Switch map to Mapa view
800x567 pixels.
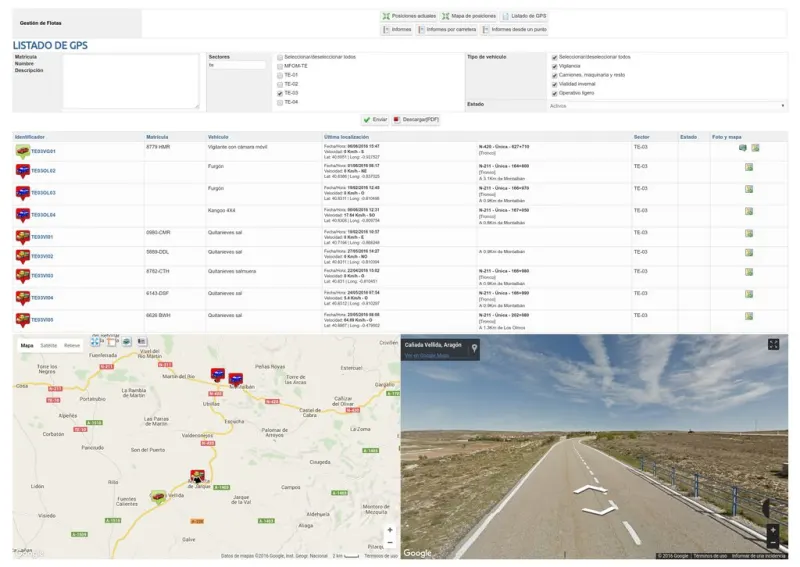(27, 346)
